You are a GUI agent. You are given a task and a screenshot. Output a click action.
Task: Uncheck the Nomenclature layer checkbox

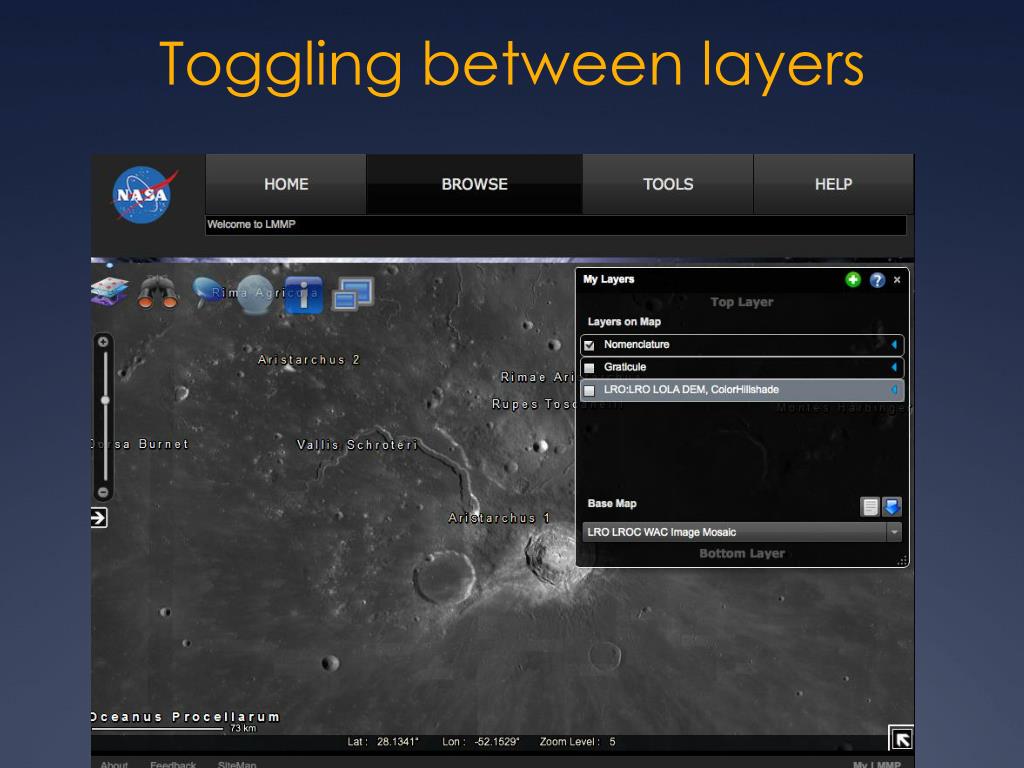click(x=590, y=345)
